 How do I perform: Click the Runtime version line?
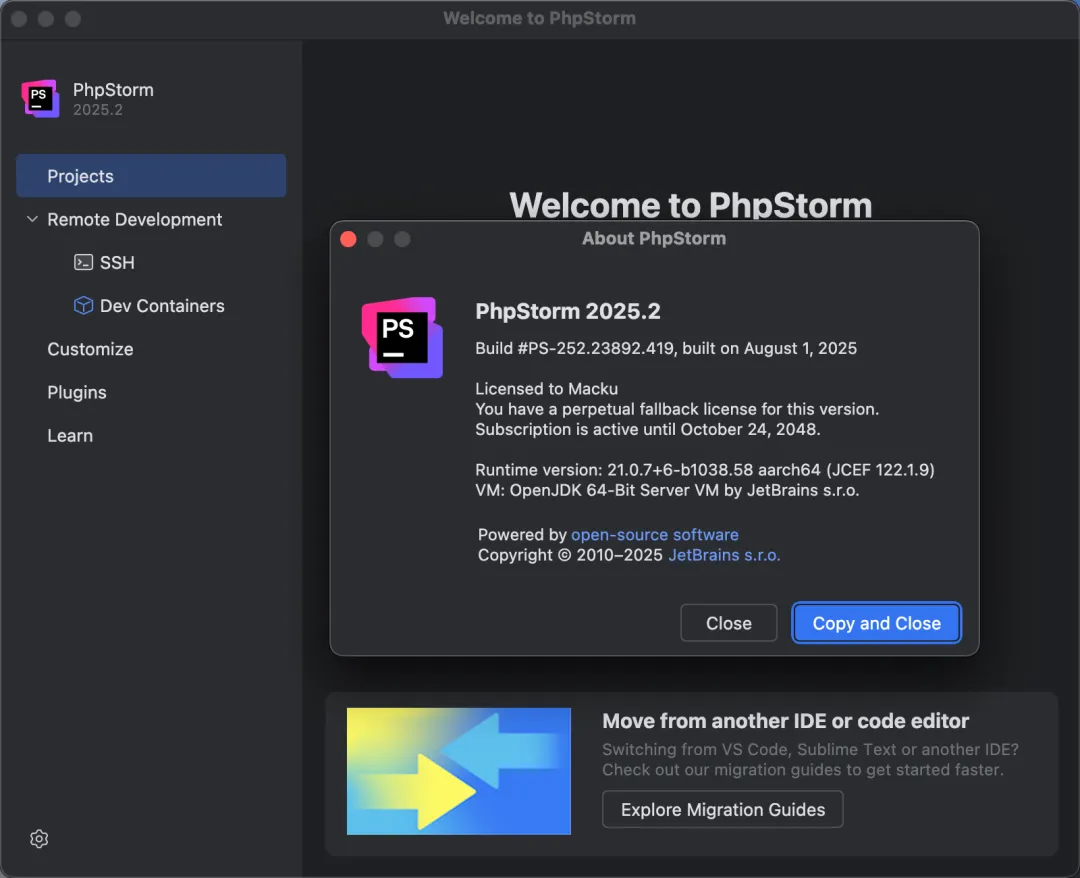tap(705, 470)
